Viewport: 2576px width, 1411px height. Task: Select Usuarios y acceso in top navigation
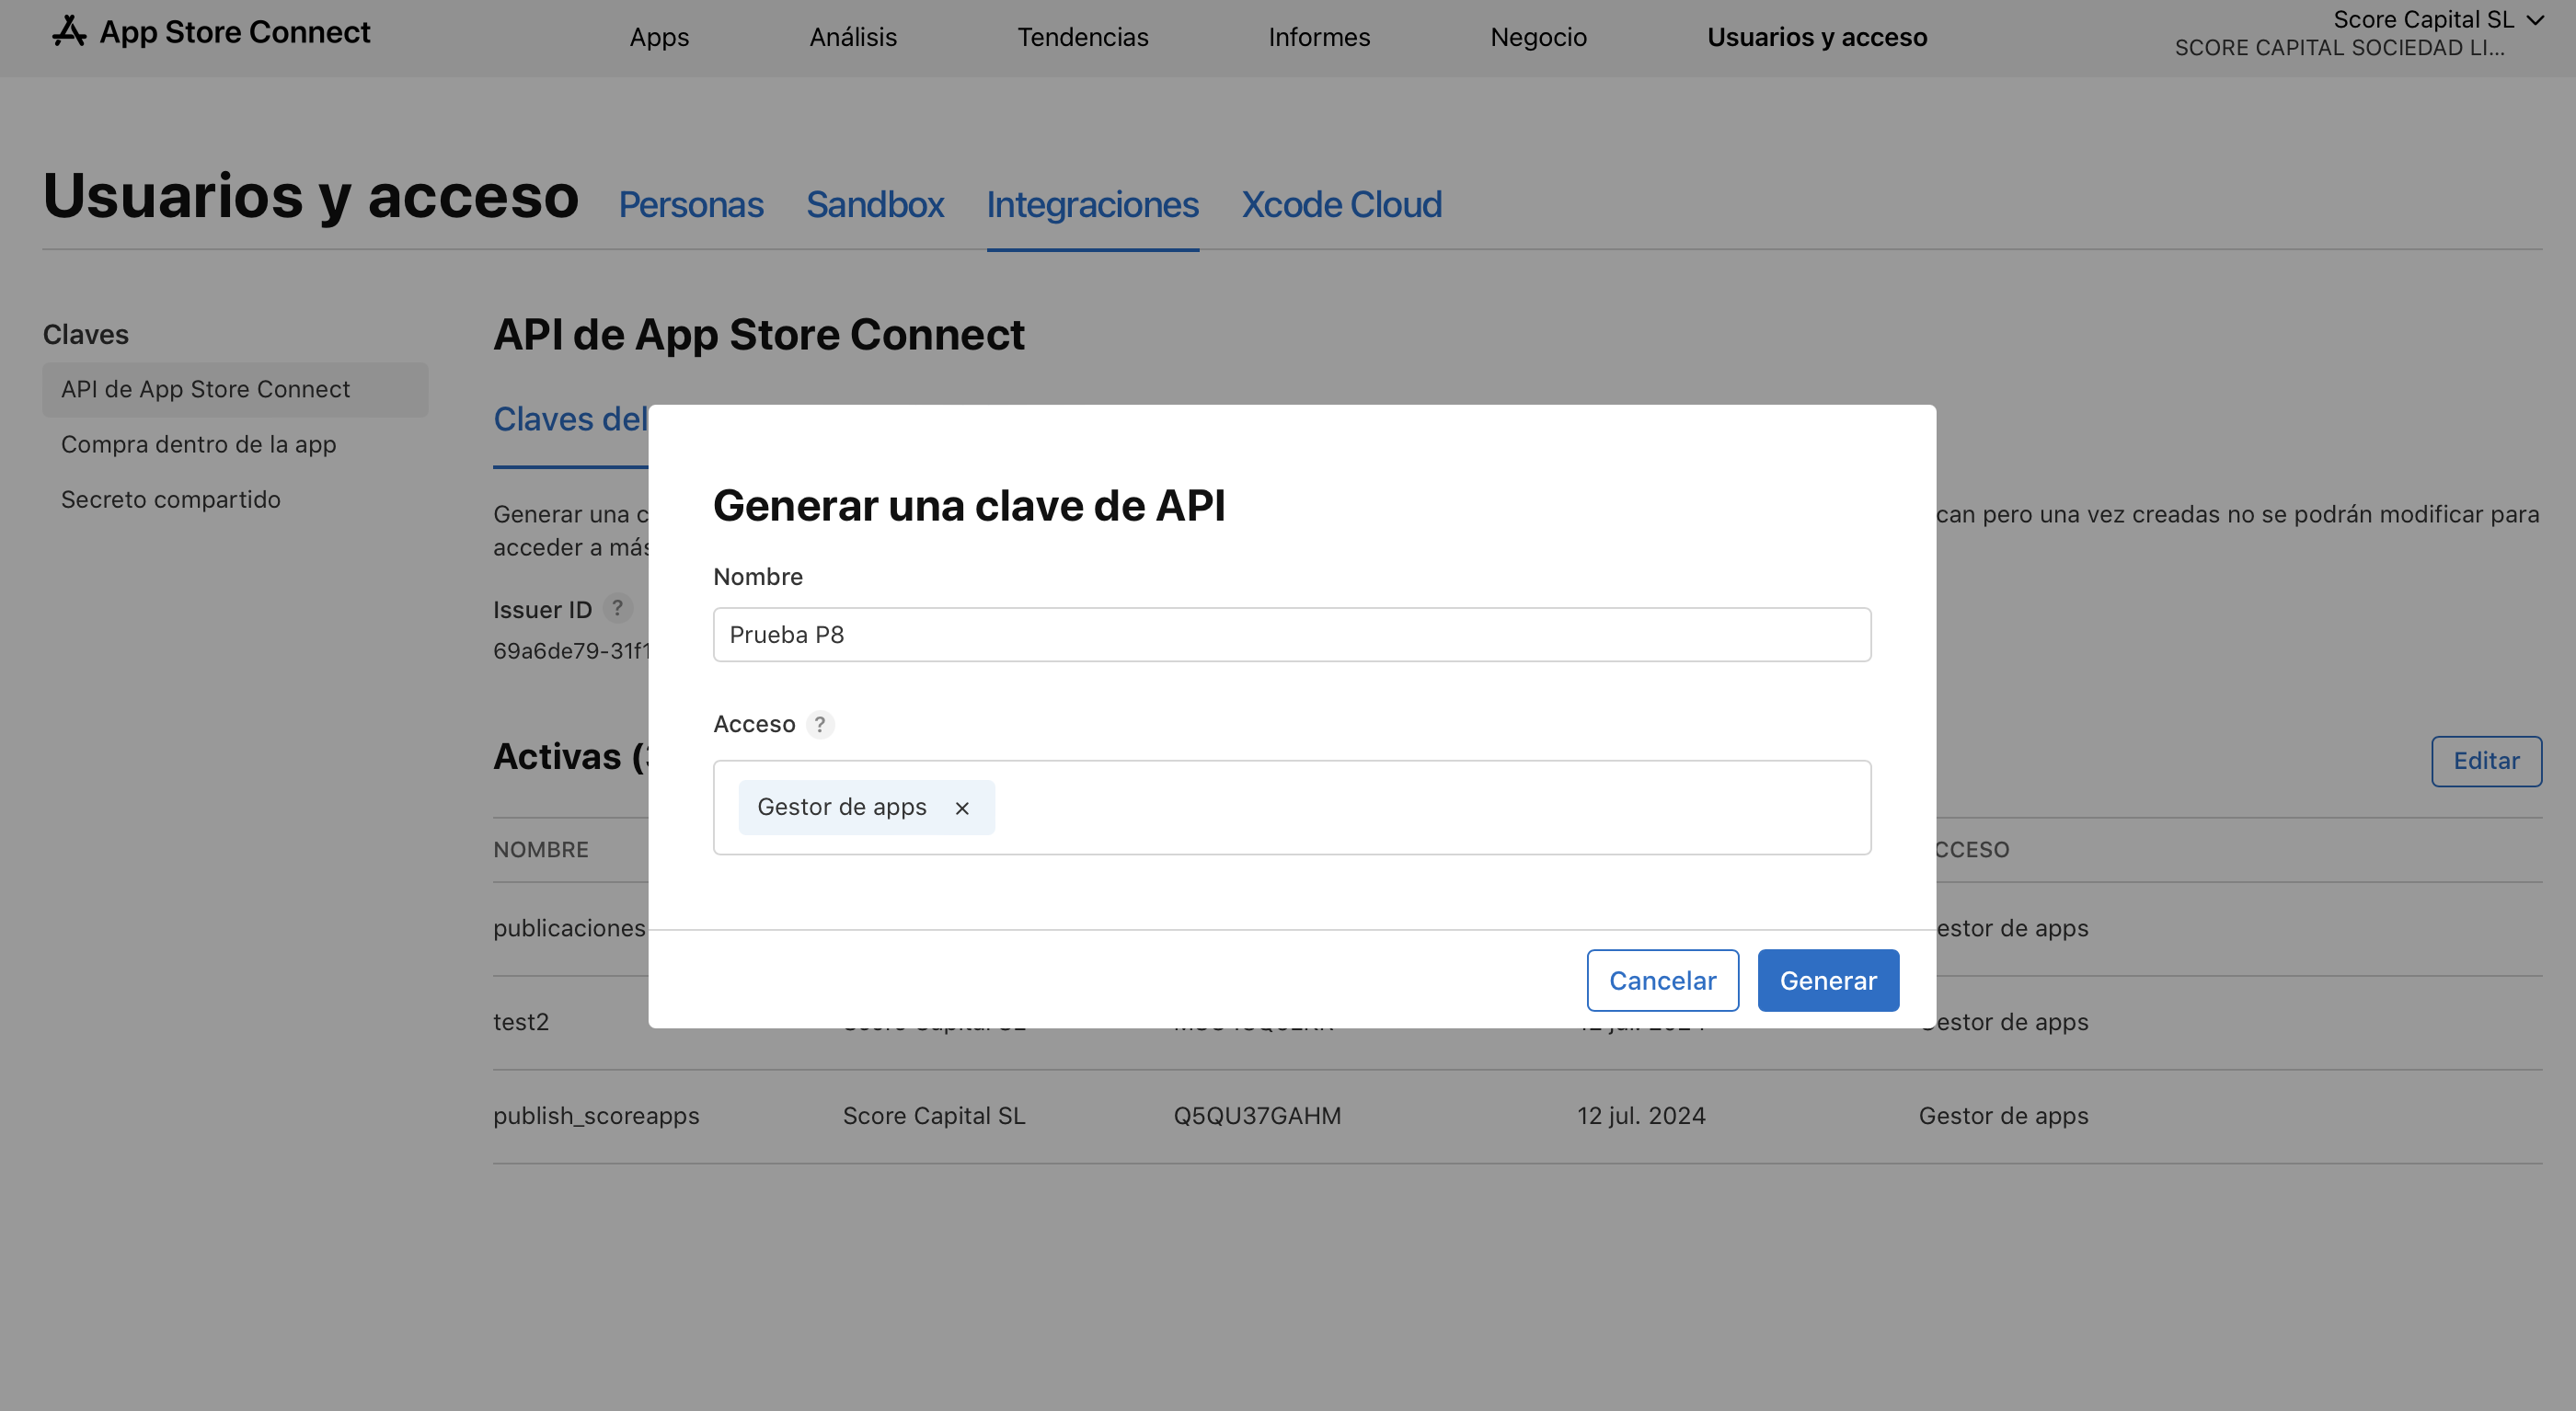(x=1817, y=37)
